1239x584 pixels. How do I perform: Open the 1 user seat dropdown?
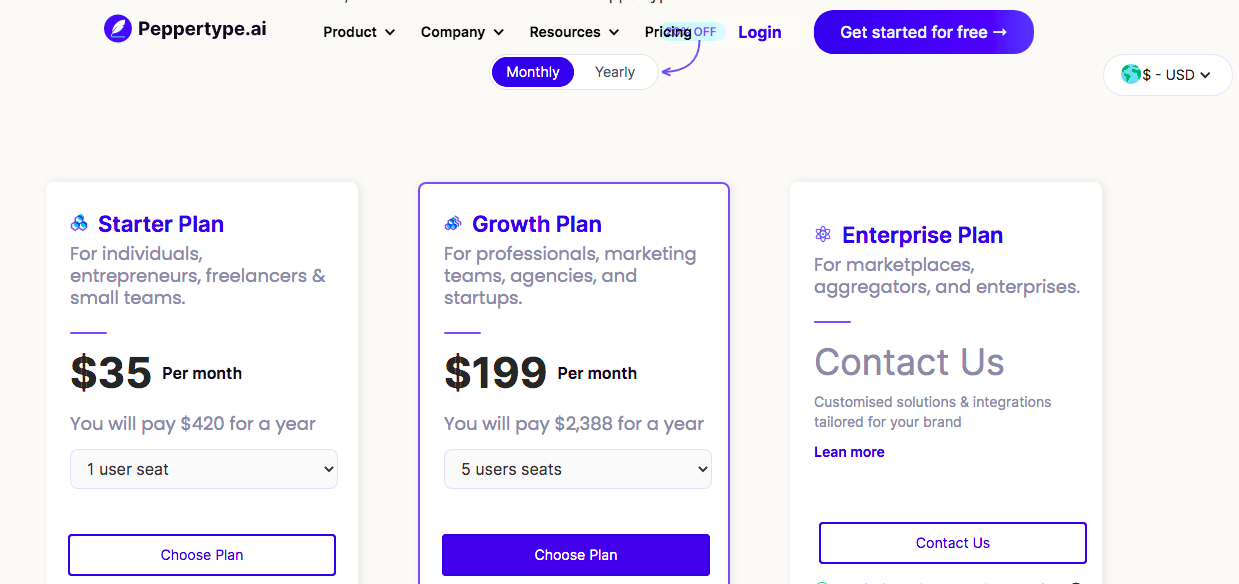[x=204, y=469]
